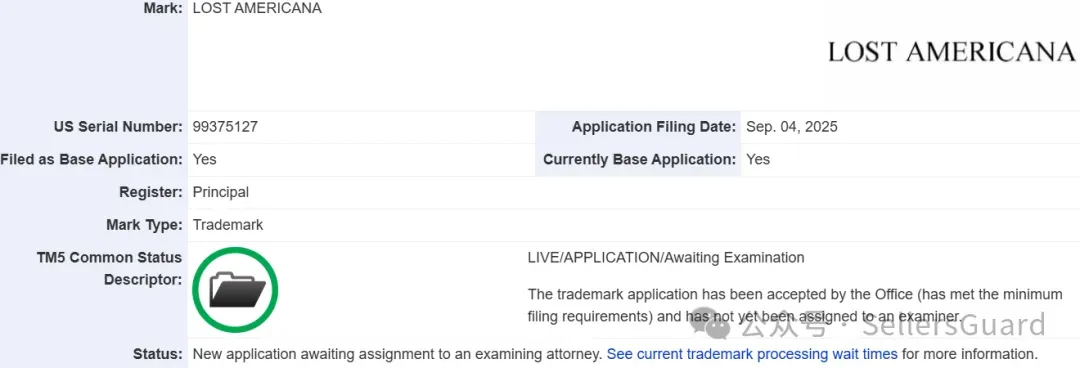Click the 'accepted by the Office' description paragraph
The height and width of the screenshot is (368, 1080).
pyautogui.click(x=795, y=305)
